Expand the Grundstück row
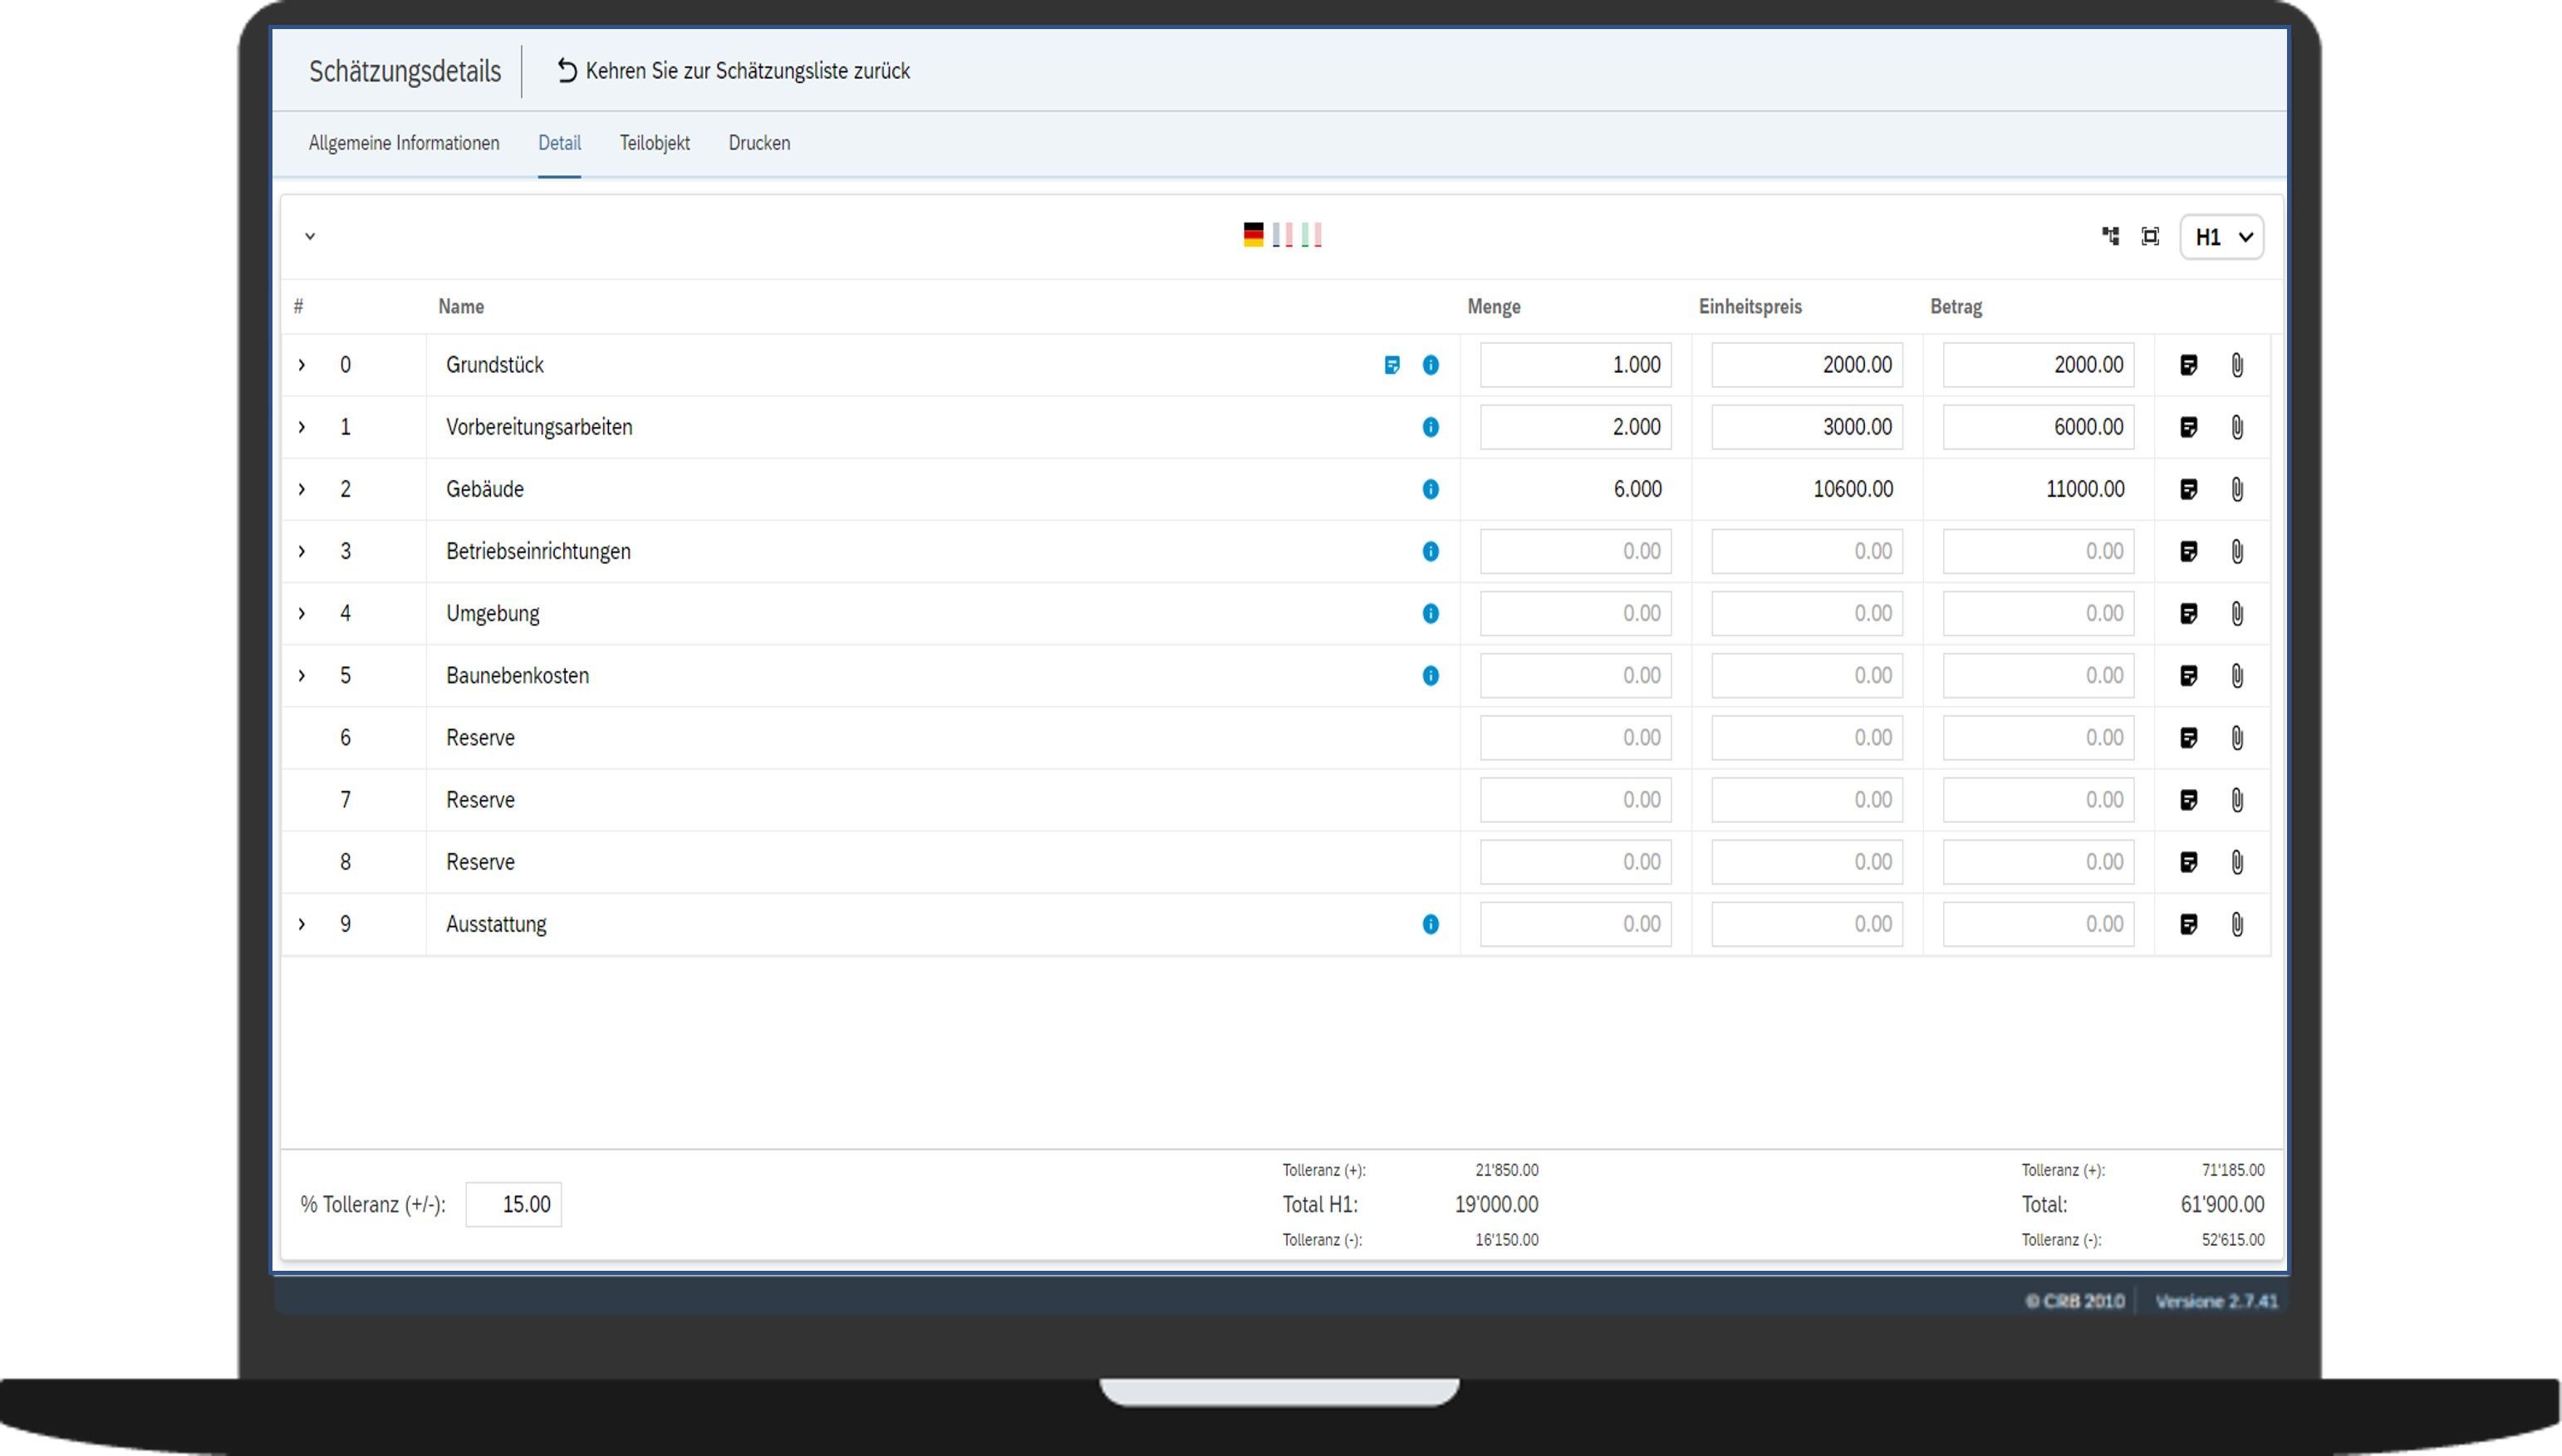This screenshot has height=1456, width=2562. pyautogui.click(x=301, y=365)
